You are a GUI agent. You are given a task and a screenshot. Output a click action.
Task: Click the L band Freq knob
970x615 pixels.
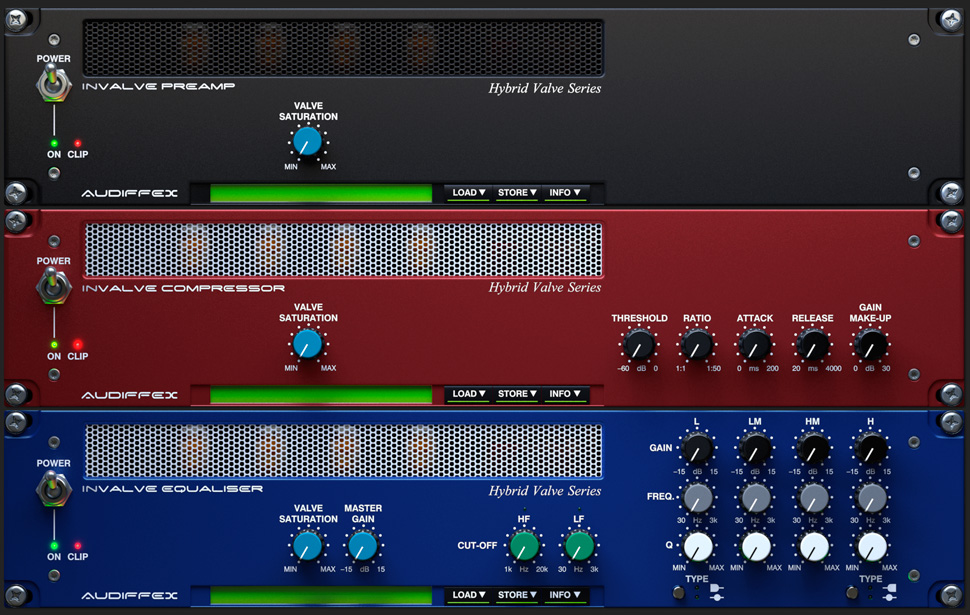pyautogui.click(x=698, y=497)
